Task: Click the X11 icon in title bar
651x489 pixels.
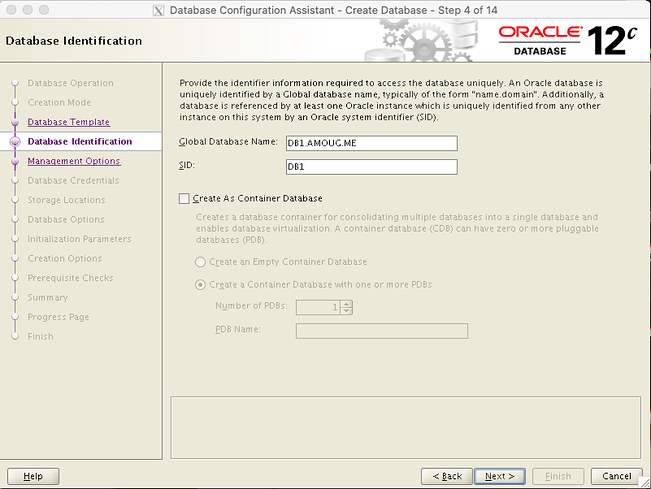Action: tap(158, 10)
